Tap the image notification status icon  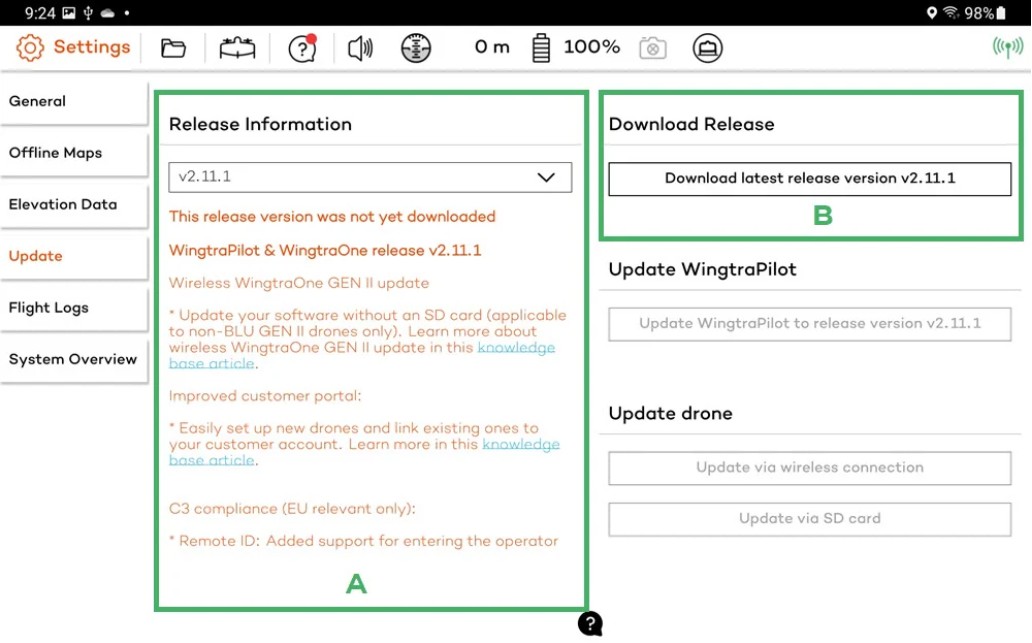pyautogui.click(x=68, y=13)
